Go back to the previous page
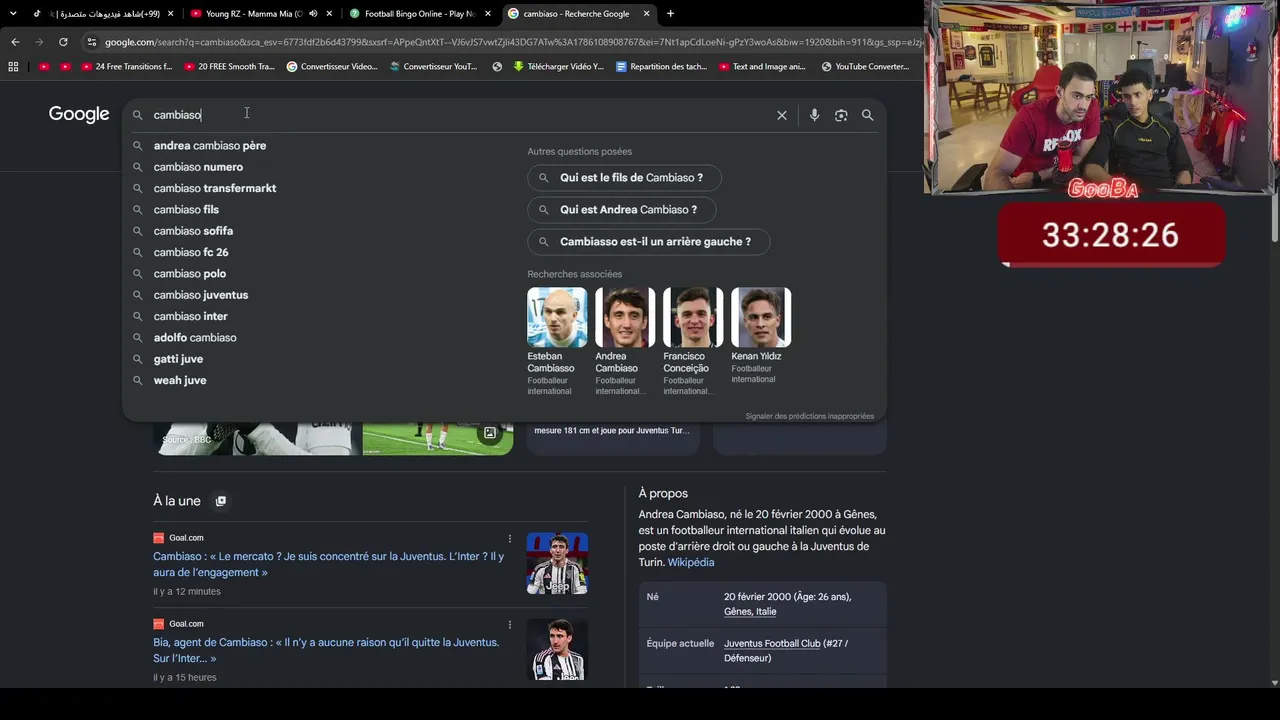Viewport: 1280px width, 720px height. point(15,42)
